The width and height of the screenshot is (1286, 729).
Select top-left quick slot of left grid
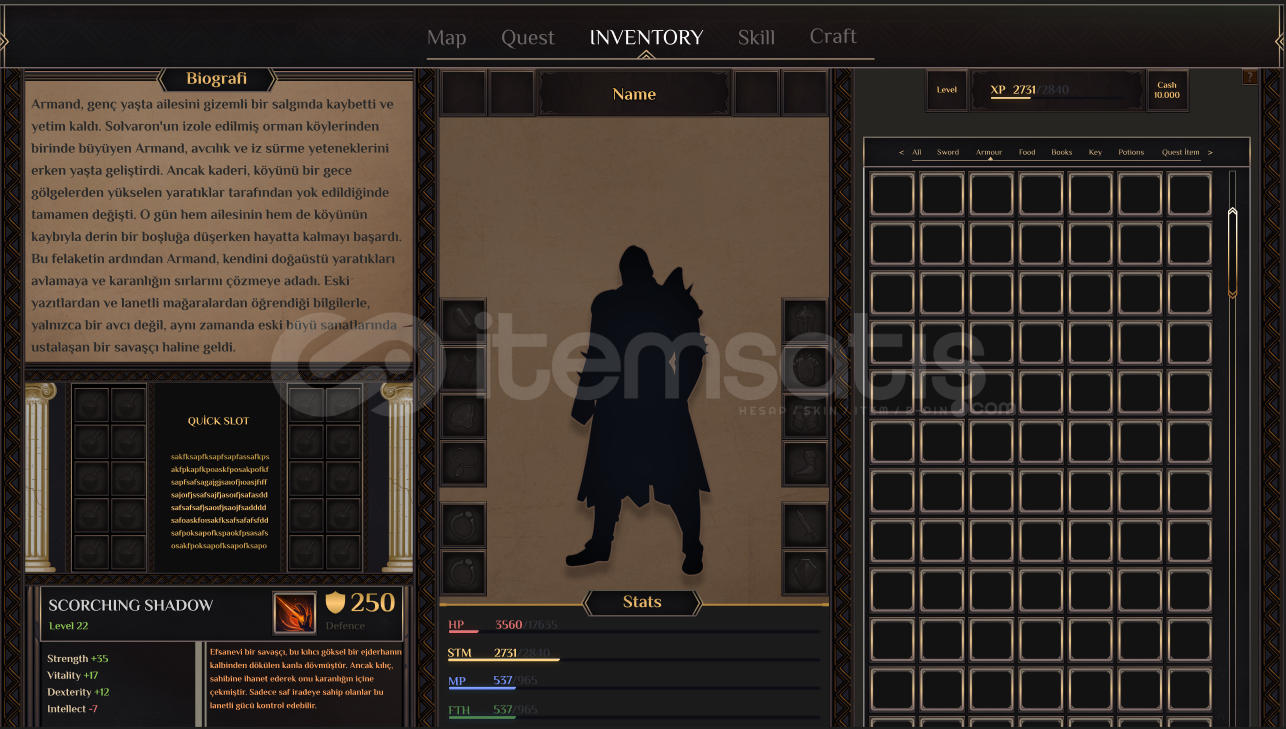92,404
